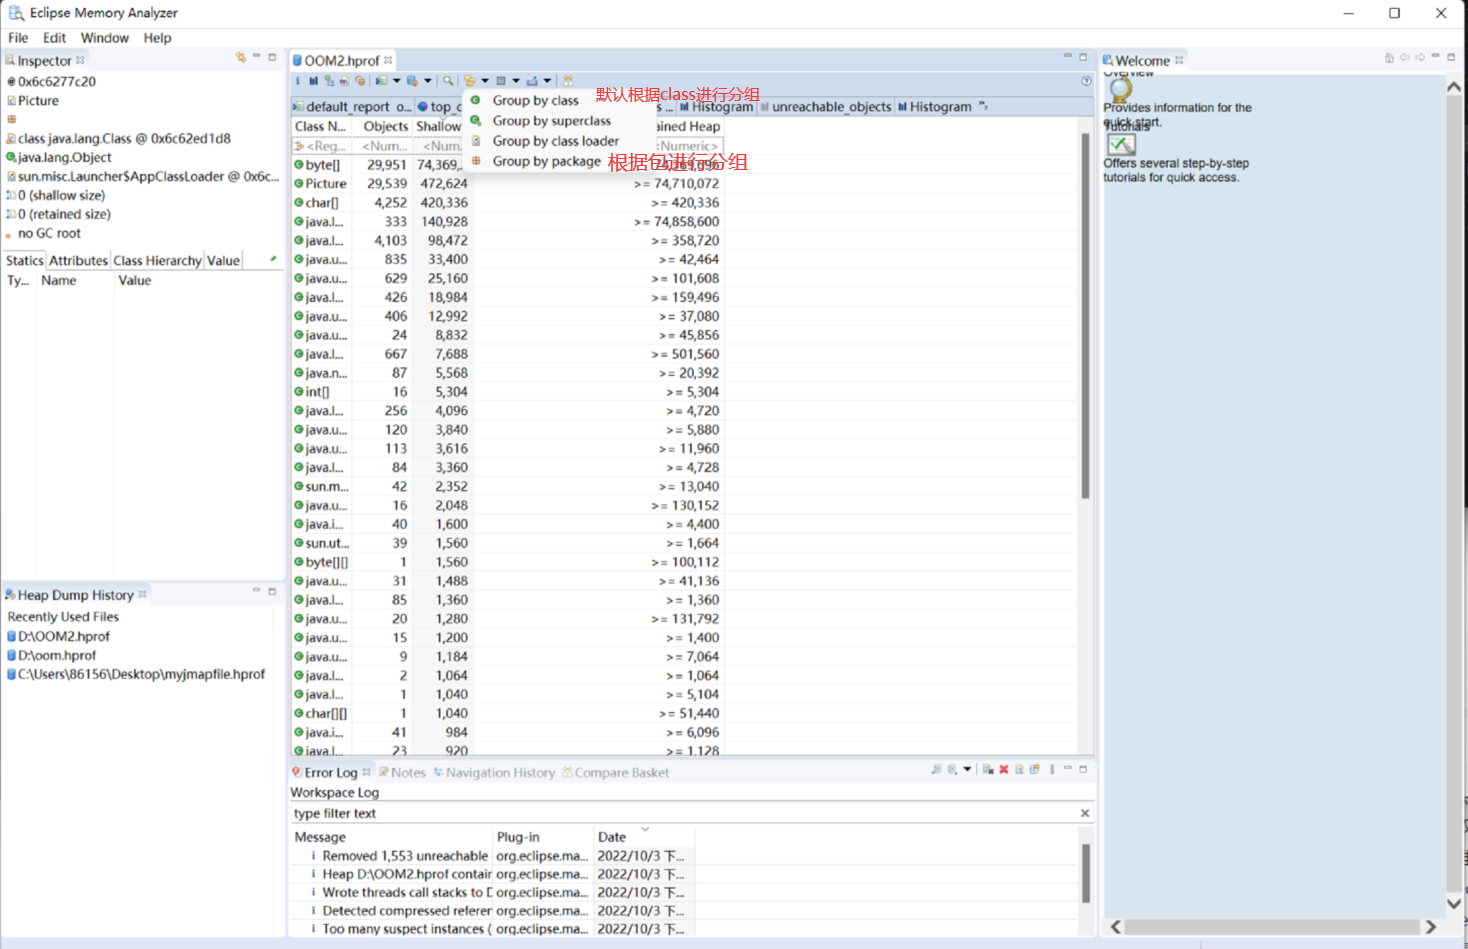This screenshot has height=949, width=1468.
Task: Open the Error Log import dropdown arrow
Action: [967, 769]
